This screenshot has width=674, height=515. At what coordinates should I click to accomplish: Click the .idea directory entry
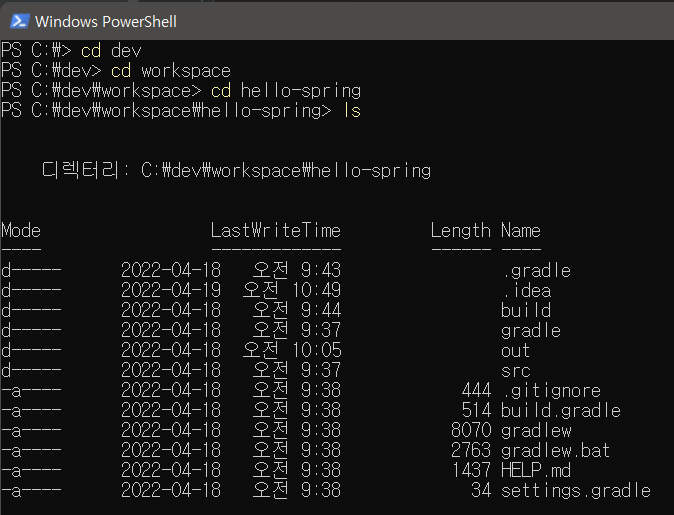527,291
